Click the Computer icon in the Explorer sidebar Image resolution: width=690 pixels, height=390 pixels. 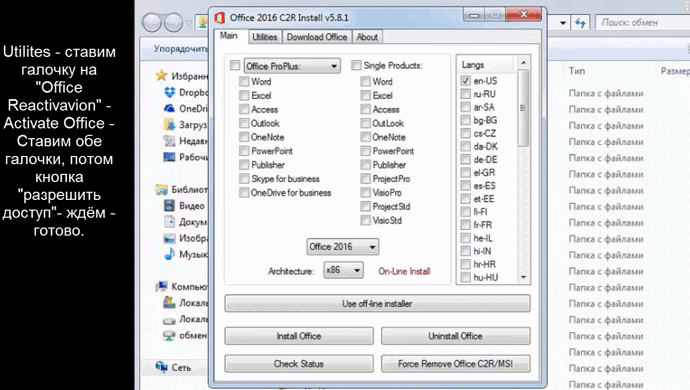[161, 287]
